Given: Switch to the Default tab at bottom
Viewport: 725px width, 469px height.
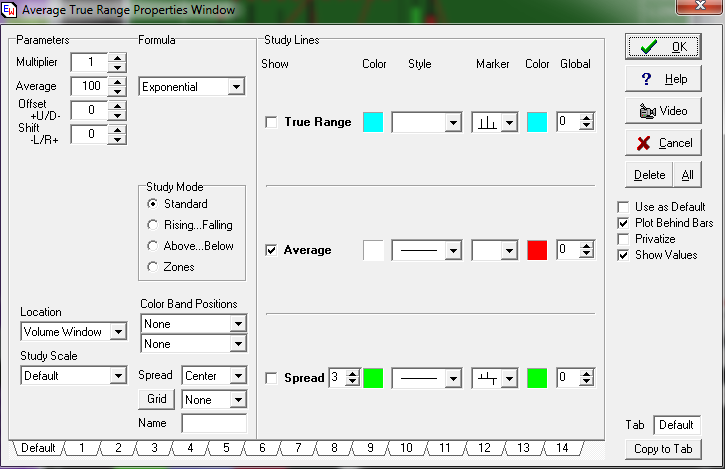Looking at the screenshot, I should tap(38, 448).
